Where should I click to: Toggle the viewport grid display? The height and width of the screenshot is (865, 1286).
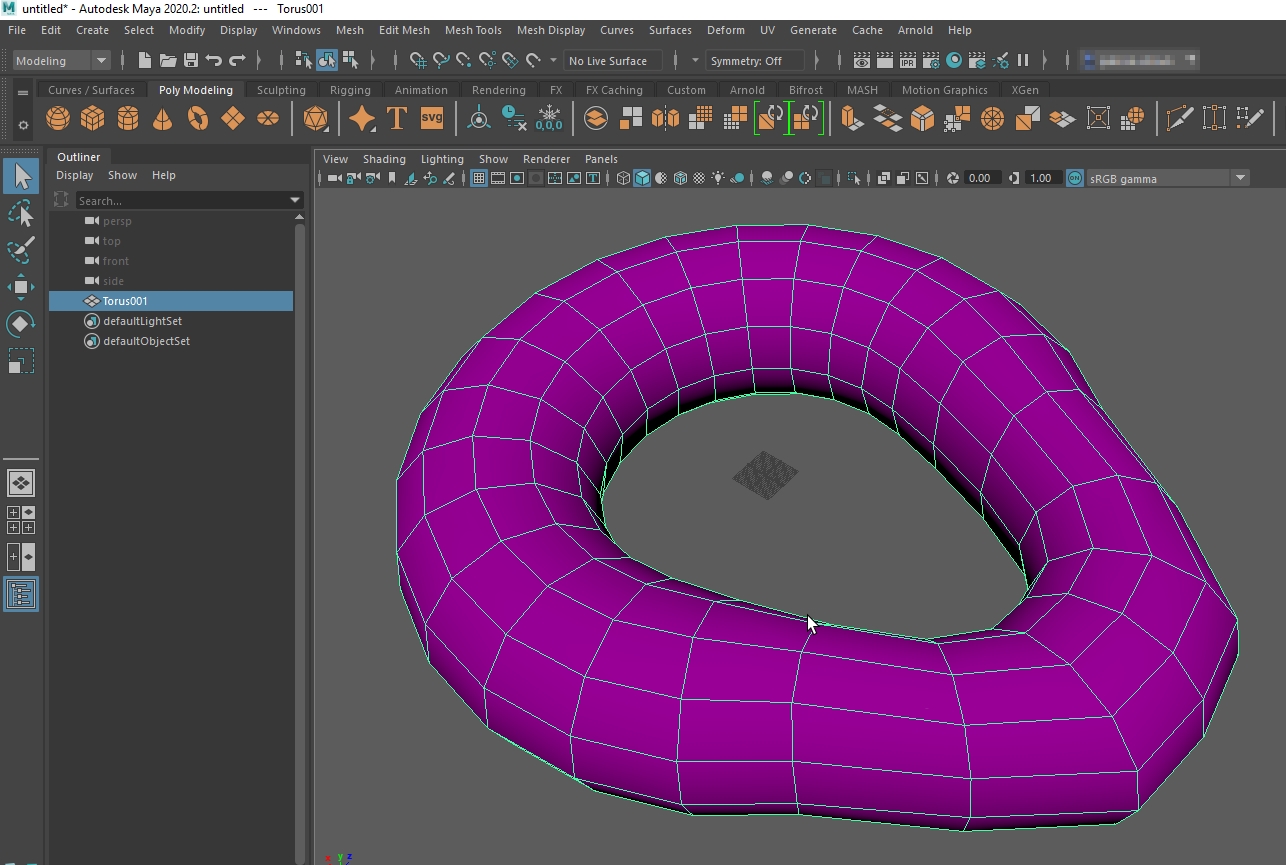pyautogui.click(x=479, y=179)
